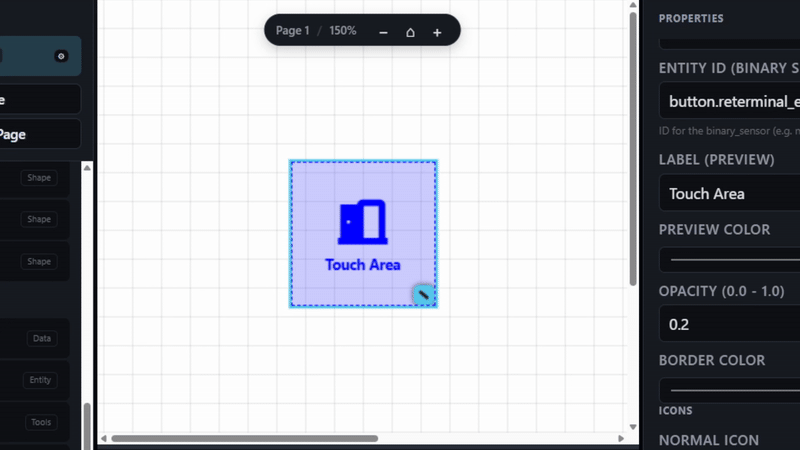Click the canvas vertical scrollbar thumb
Screen dimensions: 800x450
[x=633, y=148]
